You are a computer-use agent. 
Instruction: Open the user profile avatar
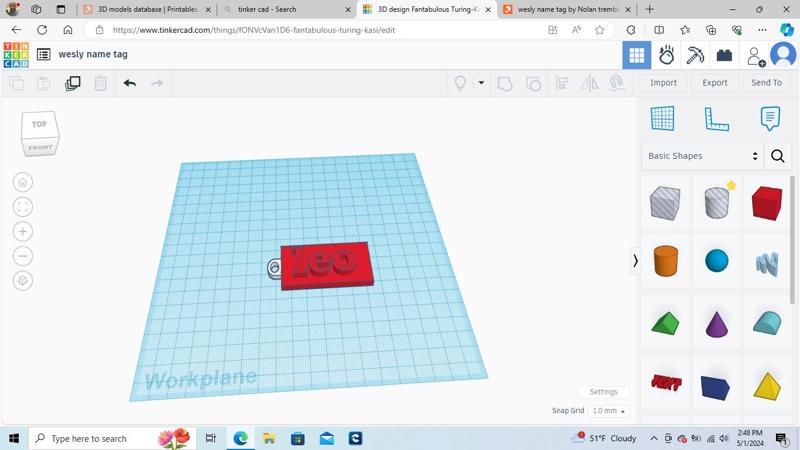[783, 55]
